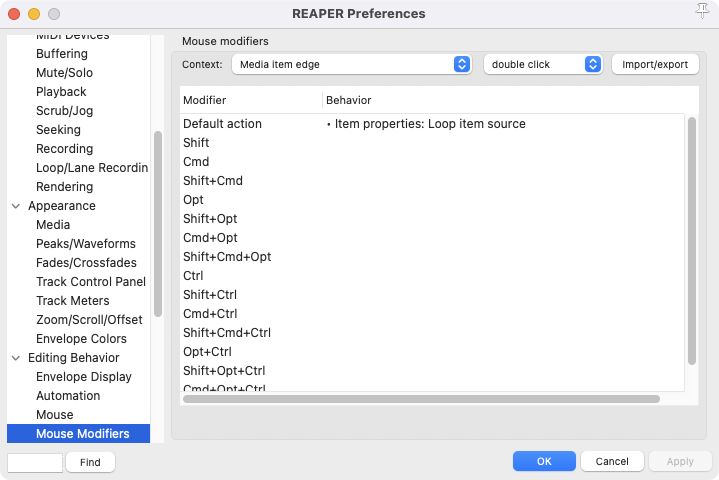
Task: Click the Find button
Action: [90, 462]
